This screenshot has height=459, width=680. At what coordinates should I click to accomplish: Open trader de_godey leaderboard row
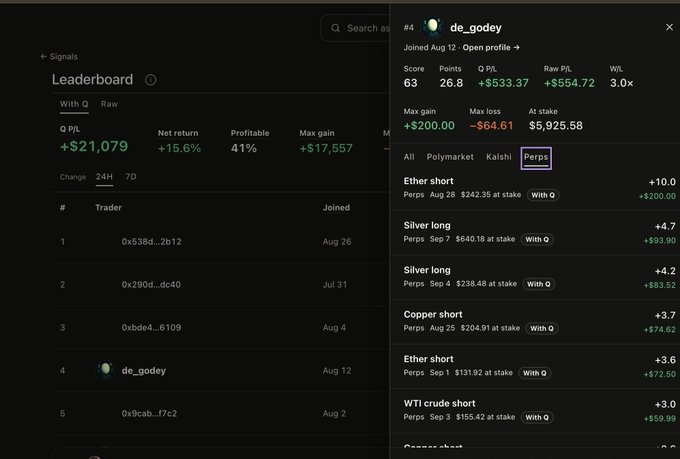(x=220, y=370)
